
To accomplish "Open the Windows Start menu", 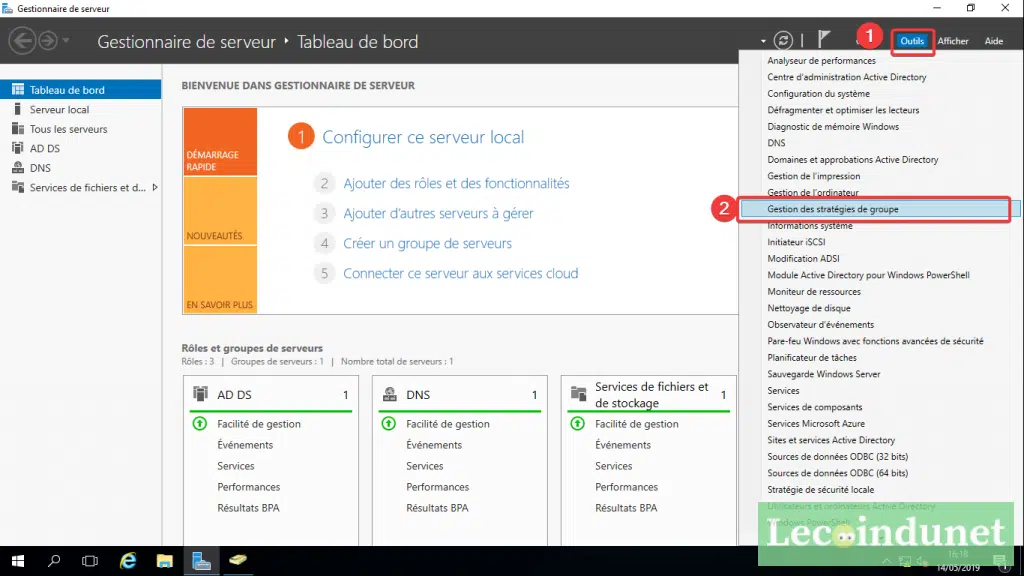I will tap(18, 560).
